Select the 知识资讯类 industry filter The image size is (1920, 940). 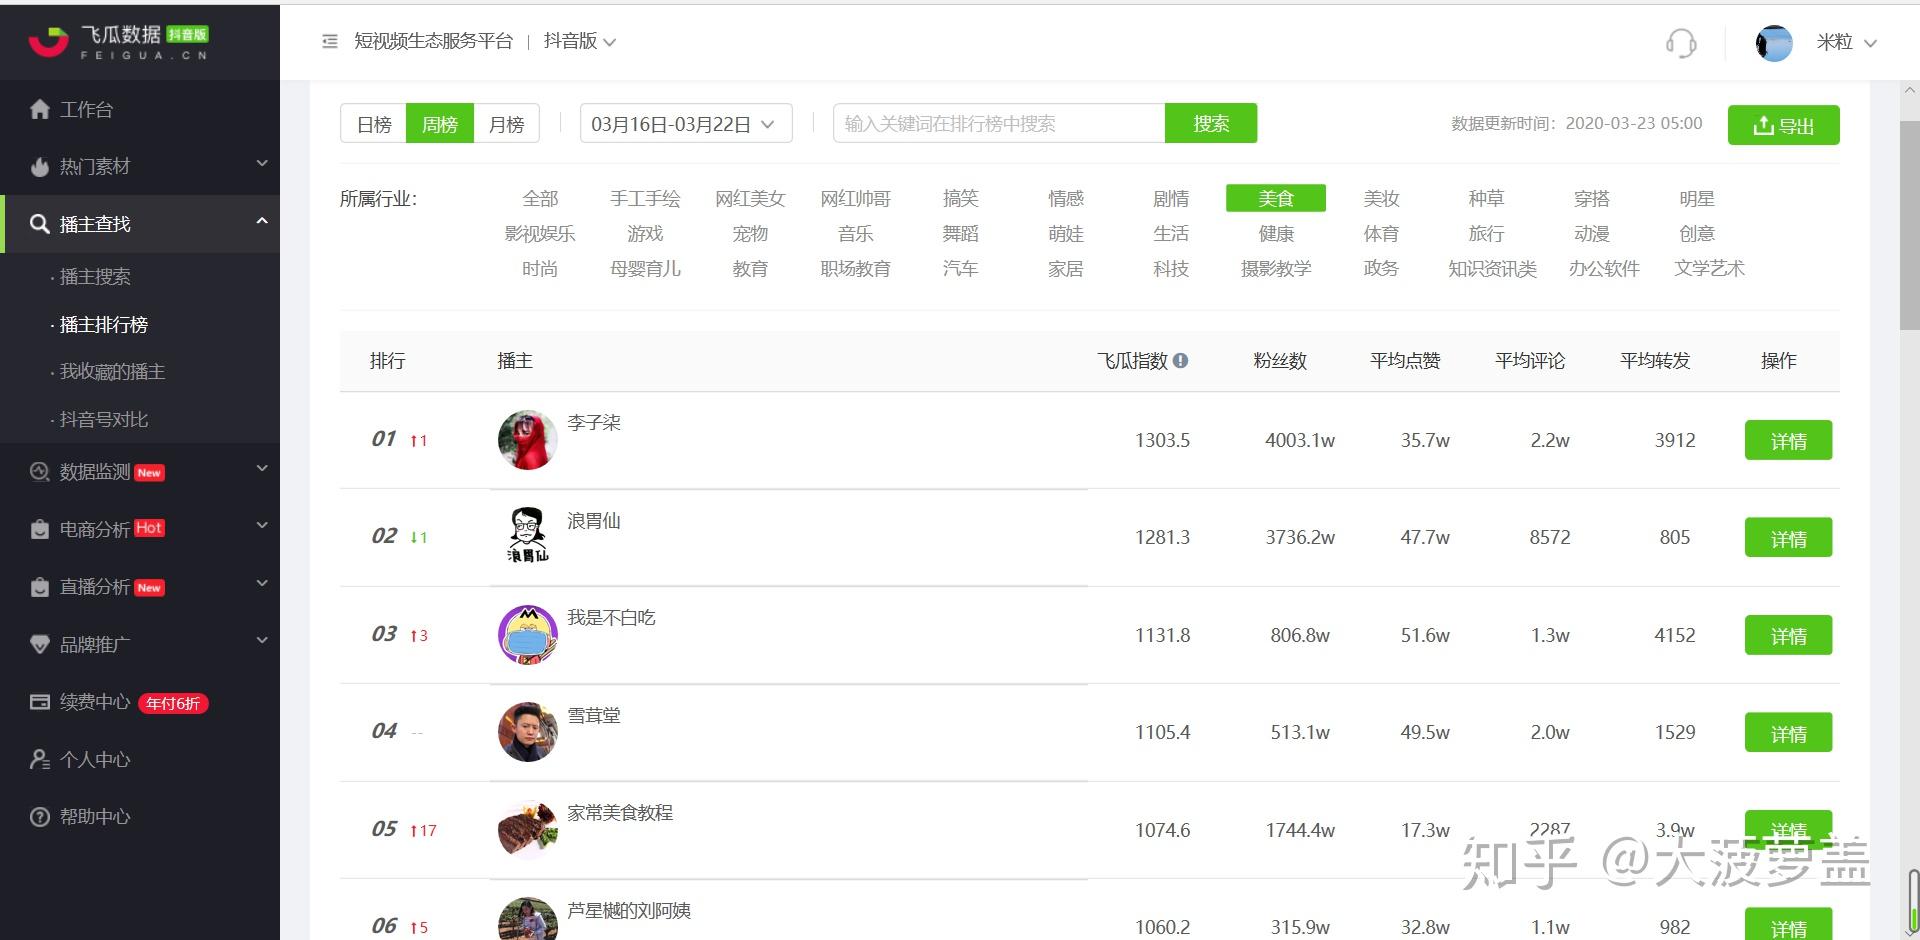1492,269
